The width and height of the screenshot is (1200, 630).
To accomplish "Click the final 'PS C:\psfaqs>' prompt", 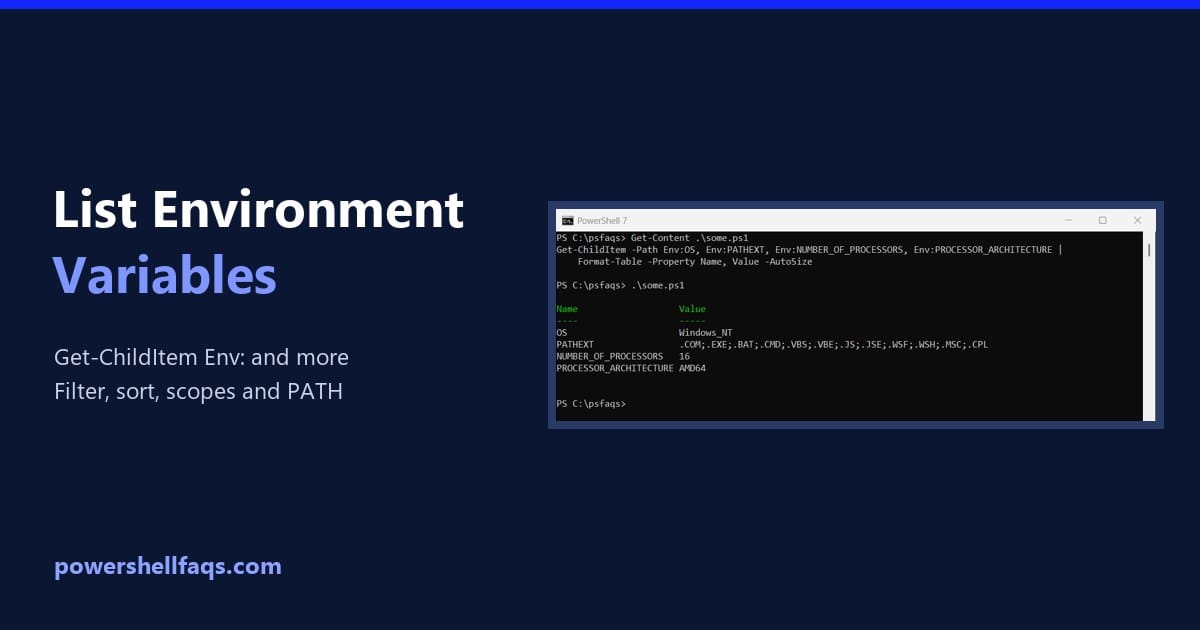I will 591,403.
